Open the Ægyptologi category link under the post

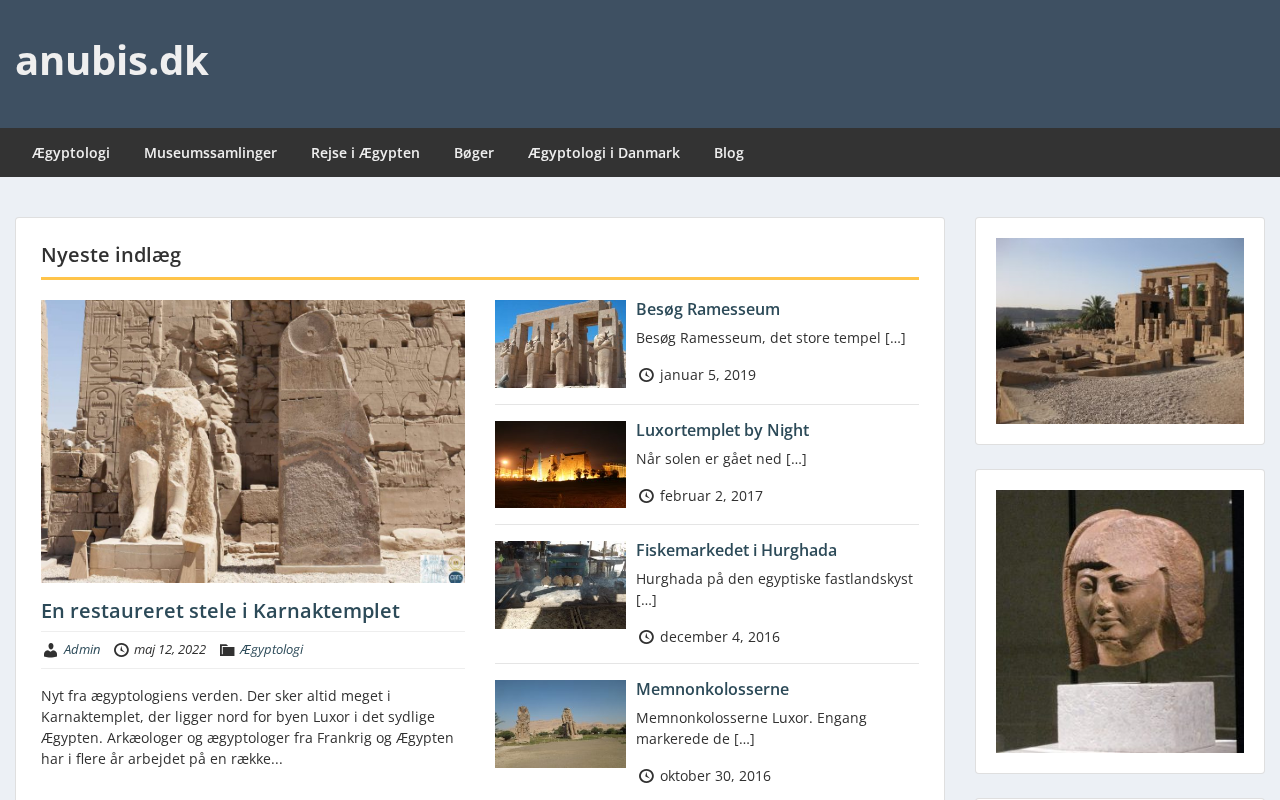pyautogui.click(x=271, y=649)
